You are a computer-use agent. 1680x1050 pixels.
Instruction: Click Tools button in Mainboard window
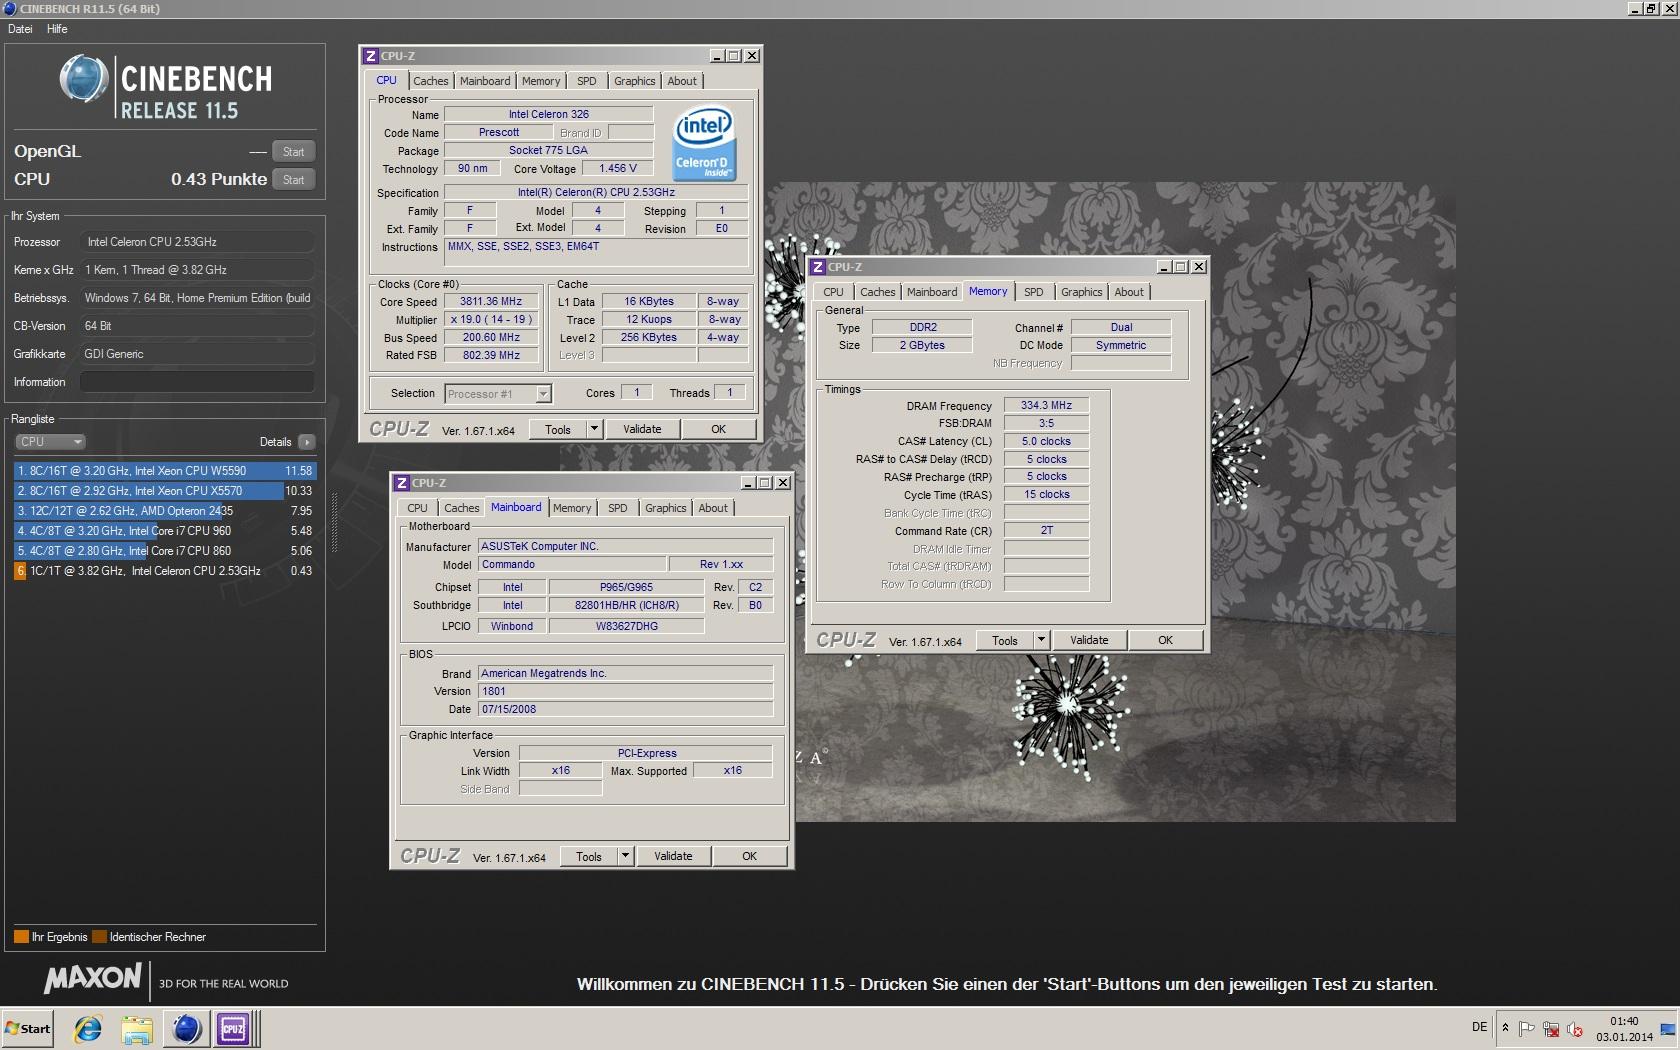(x=589, y=856)
